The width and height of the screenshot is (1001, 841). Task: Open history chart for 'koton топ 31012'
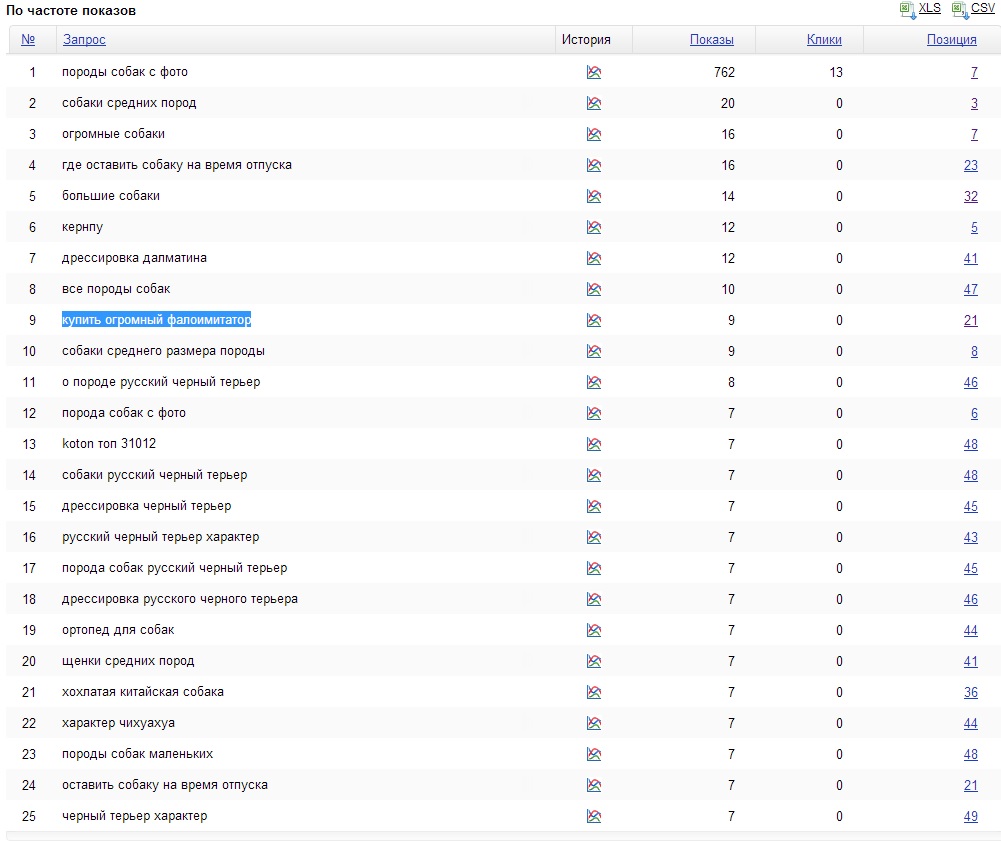coord(594,444)
